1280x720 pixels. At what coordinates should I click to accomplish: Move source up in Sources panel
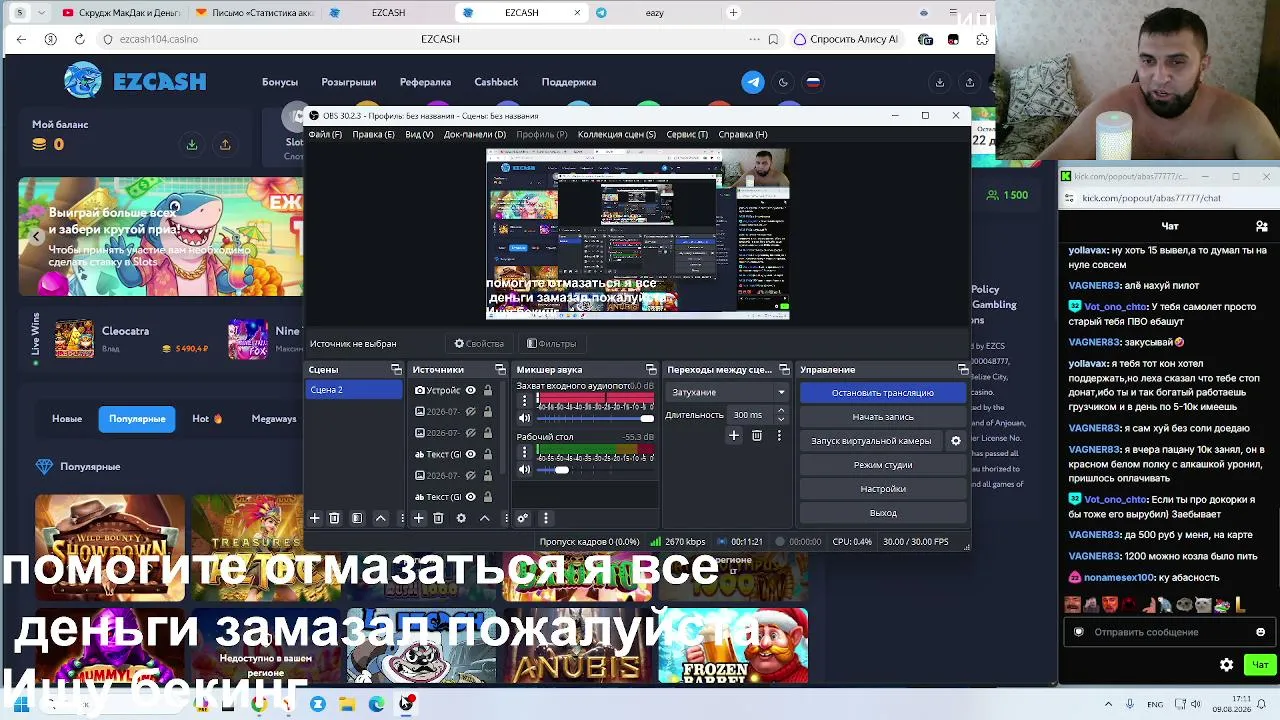(x=485, y=518)
